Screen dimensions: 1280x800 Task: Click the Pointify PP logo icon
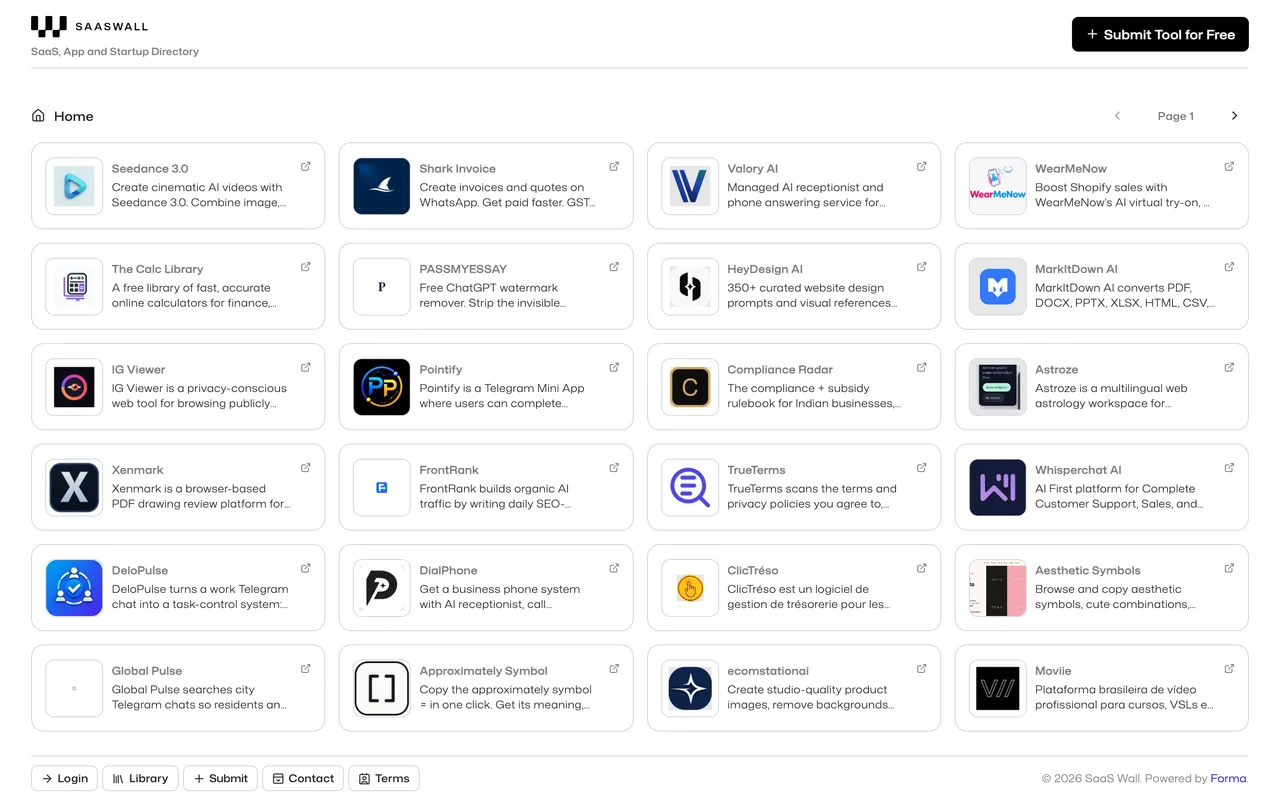pos(382,387)
